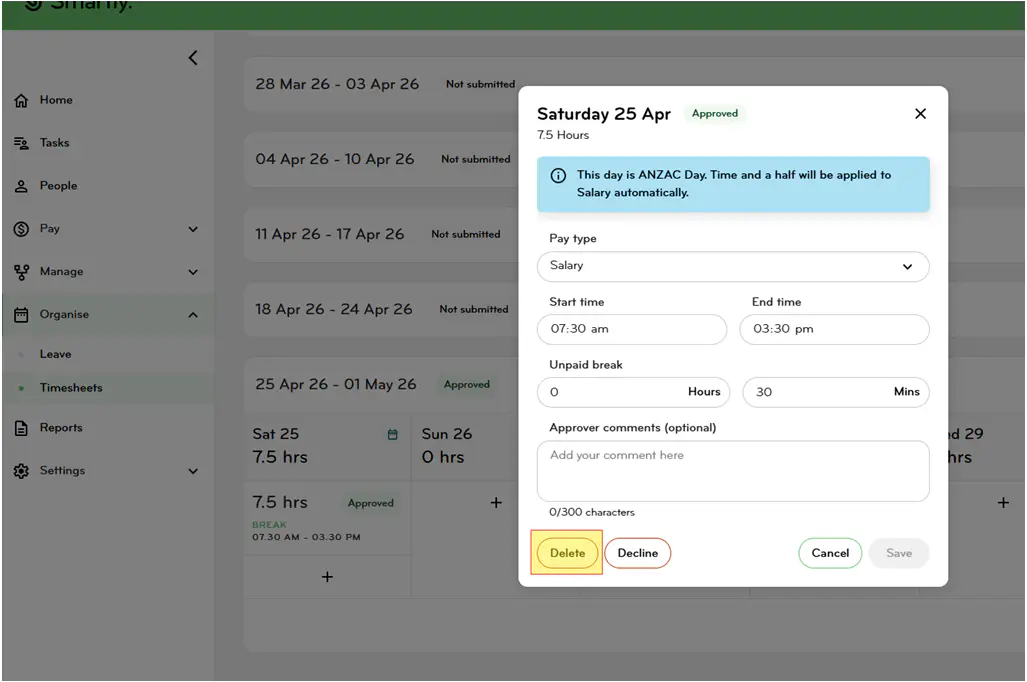This screenshot has width=1027, height=682.
Task: Click the Start time field 07:30 am
Action: [x=631, y=330]
